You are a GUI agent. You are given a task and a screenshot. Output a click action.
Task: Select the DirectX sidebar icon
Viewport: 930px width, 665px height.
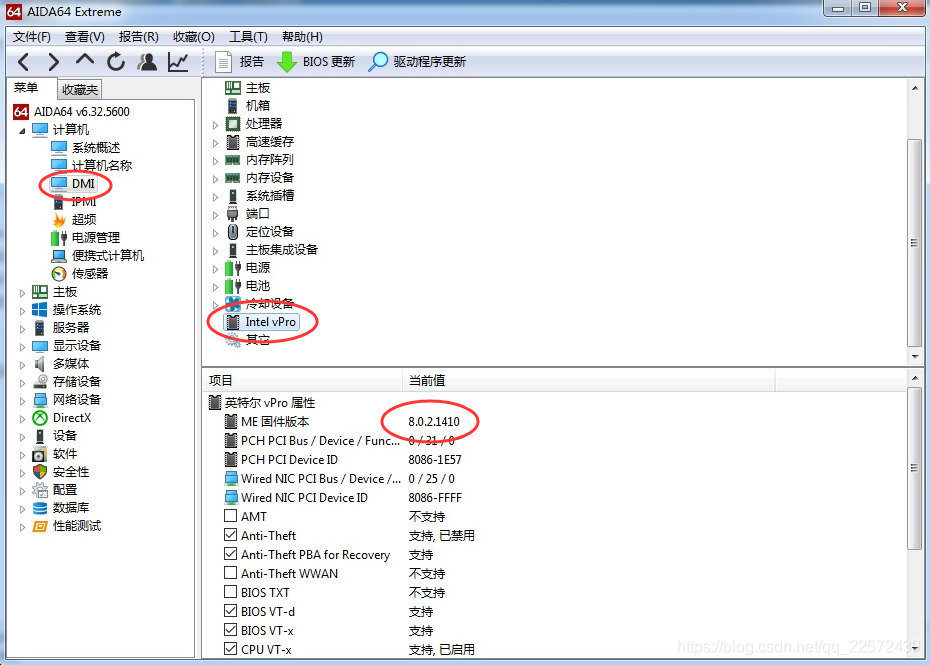[40, 418]
